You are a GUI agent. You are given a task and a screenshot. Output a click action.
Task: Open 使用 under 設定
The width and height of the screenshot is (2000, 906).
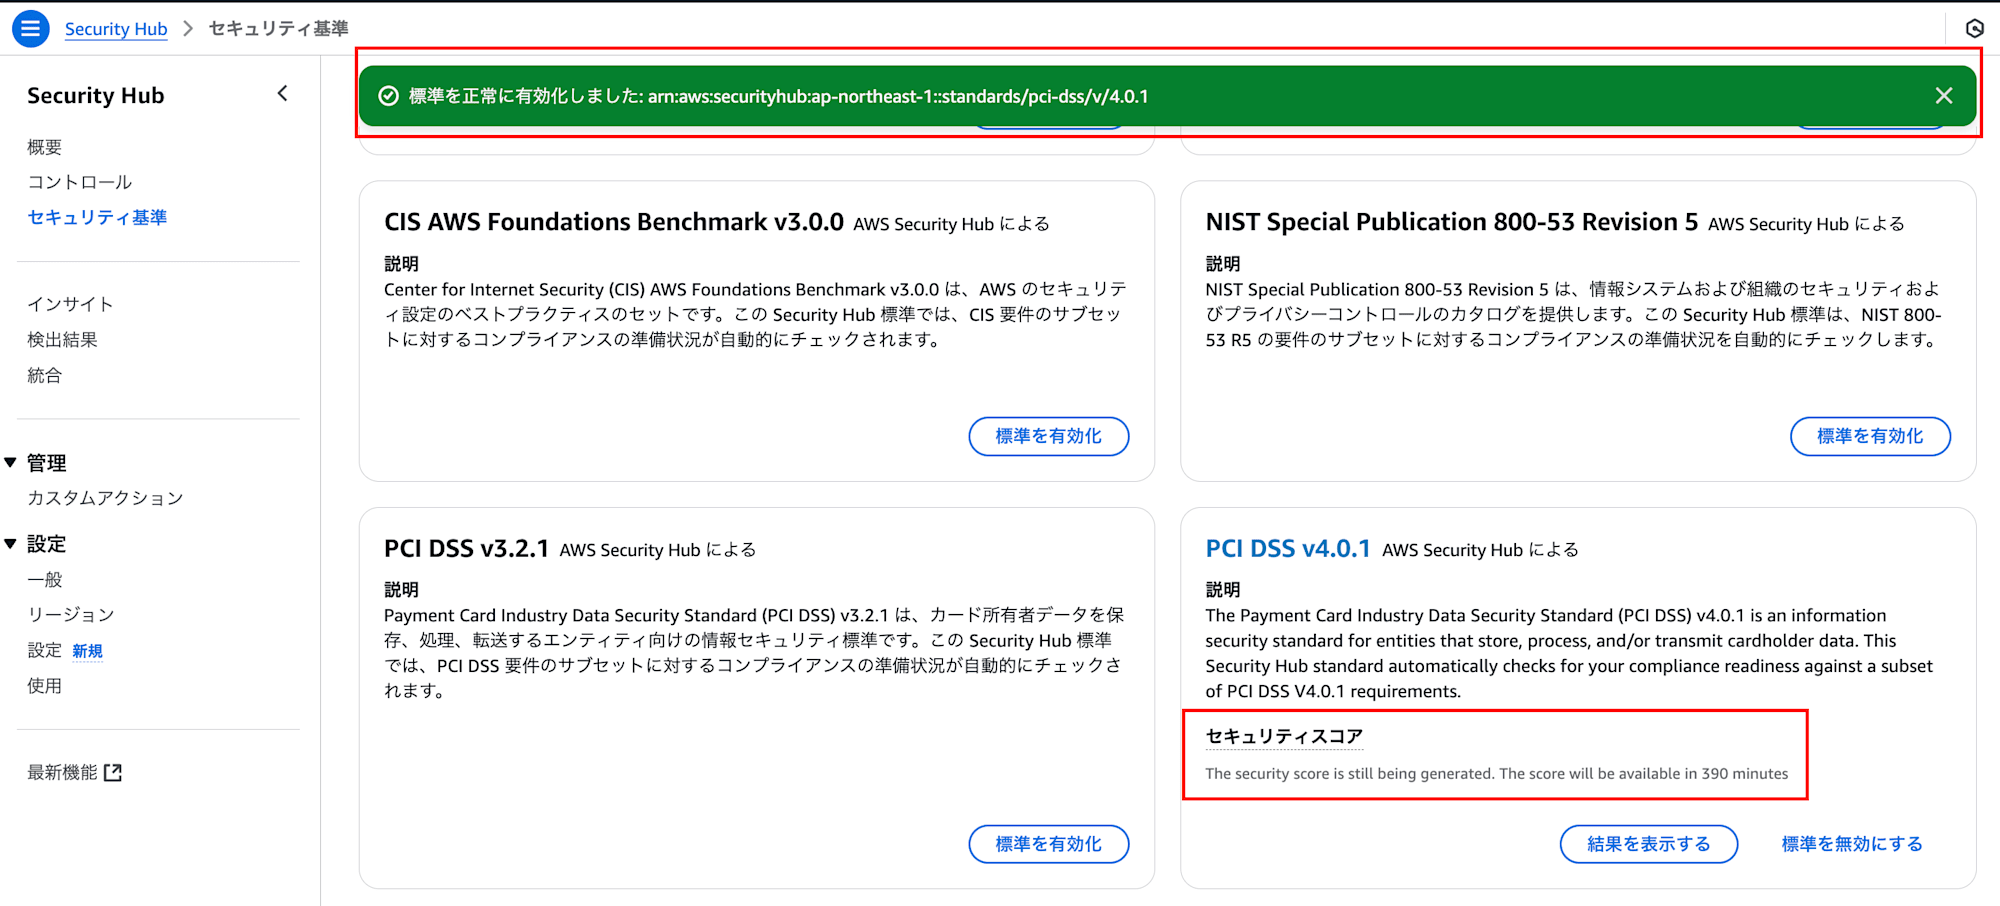(45, 685)
